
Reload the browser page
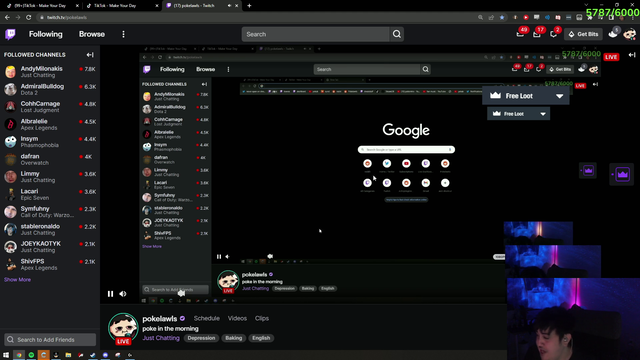(29, 17)
